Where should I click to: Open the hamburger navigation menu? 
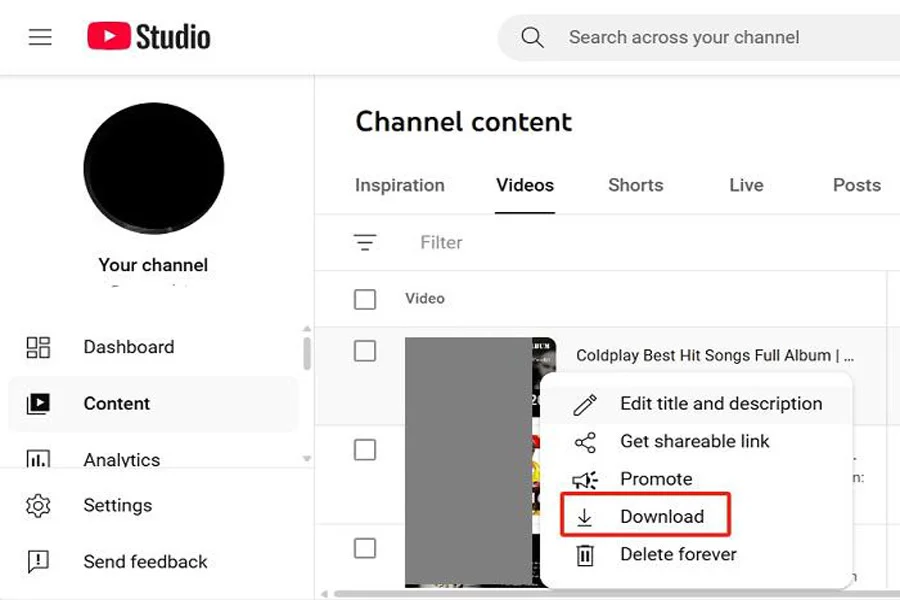pyautogui.click(x=40, y=37)
